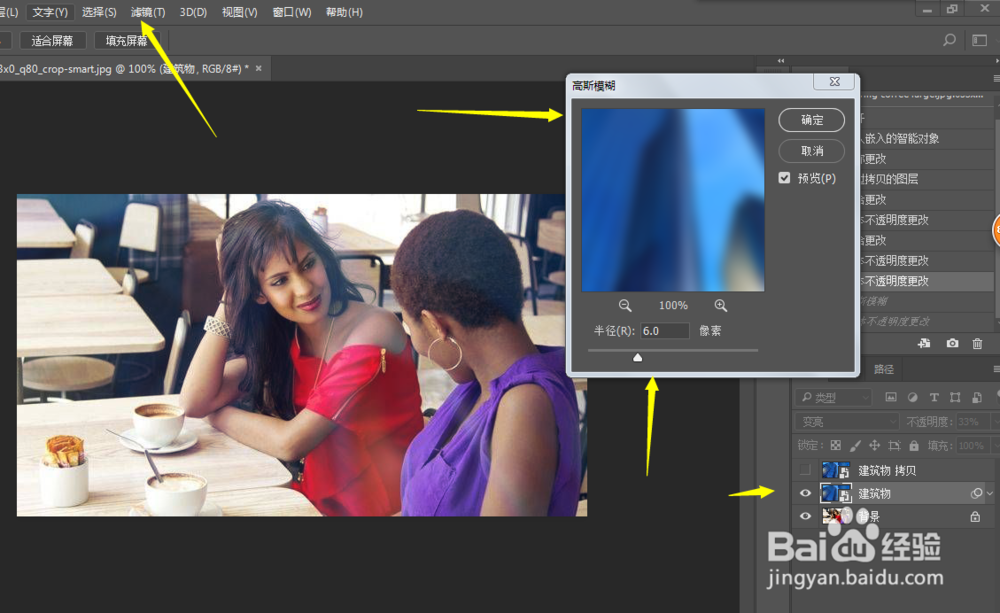Screen dimensions: 1000x613
Task: Lock all layer attributes
Action: click(914, 445)
